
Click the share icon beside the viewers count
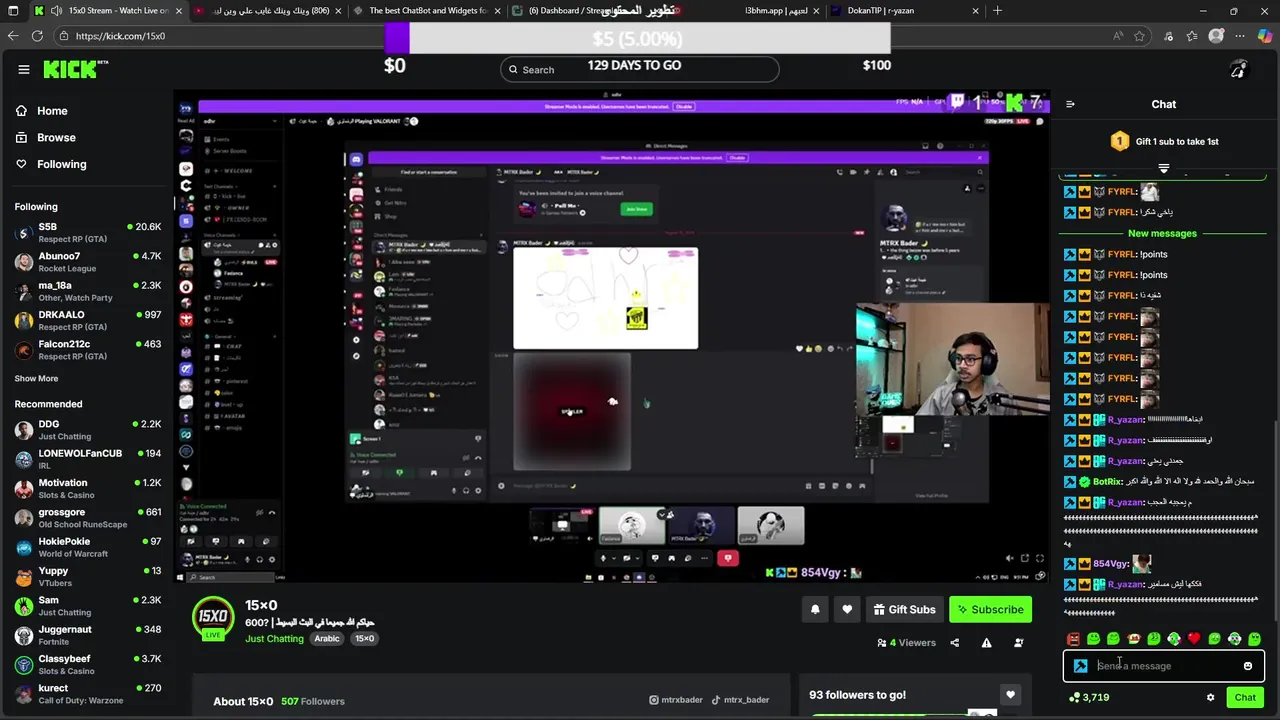tap(954, 643)
